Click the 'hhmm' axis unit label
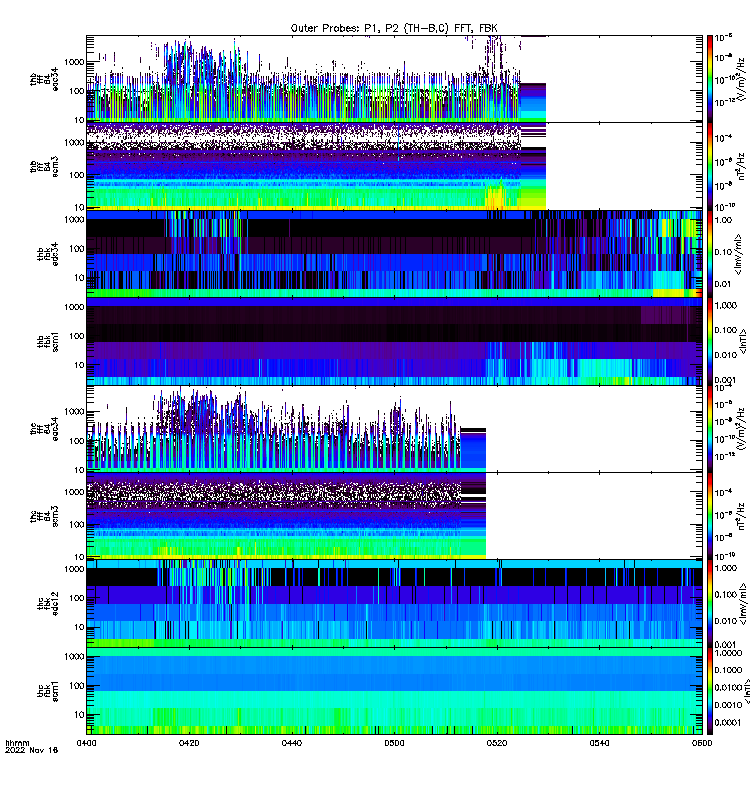 (17, 743)
